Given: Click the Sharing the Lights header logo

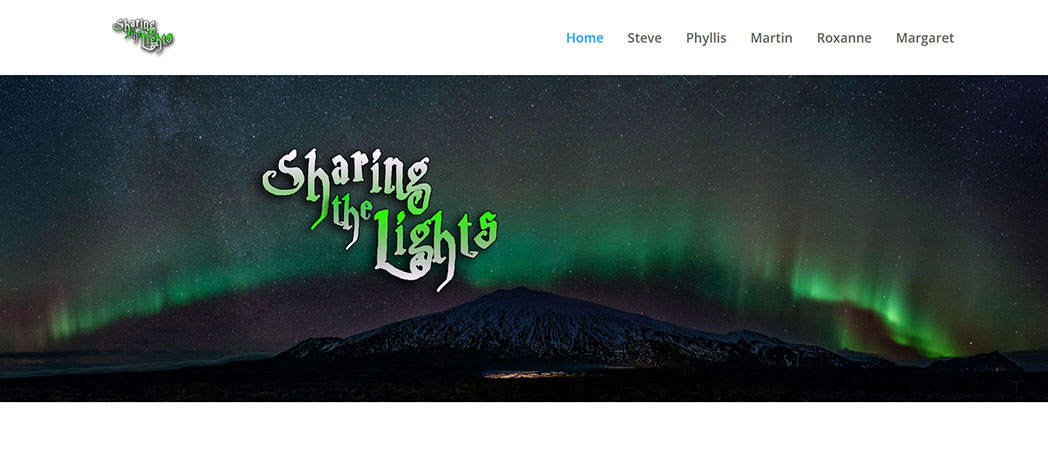Looking at the screenshot, I should 143,36.
